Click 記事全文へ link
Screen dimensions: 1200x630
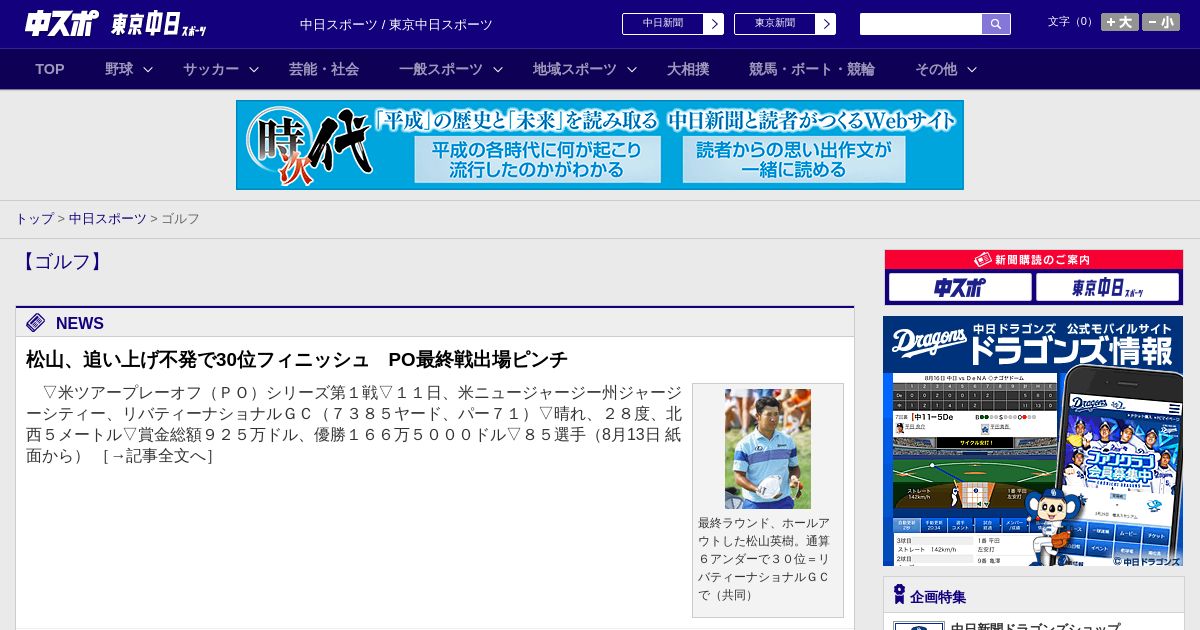(157, 456)
